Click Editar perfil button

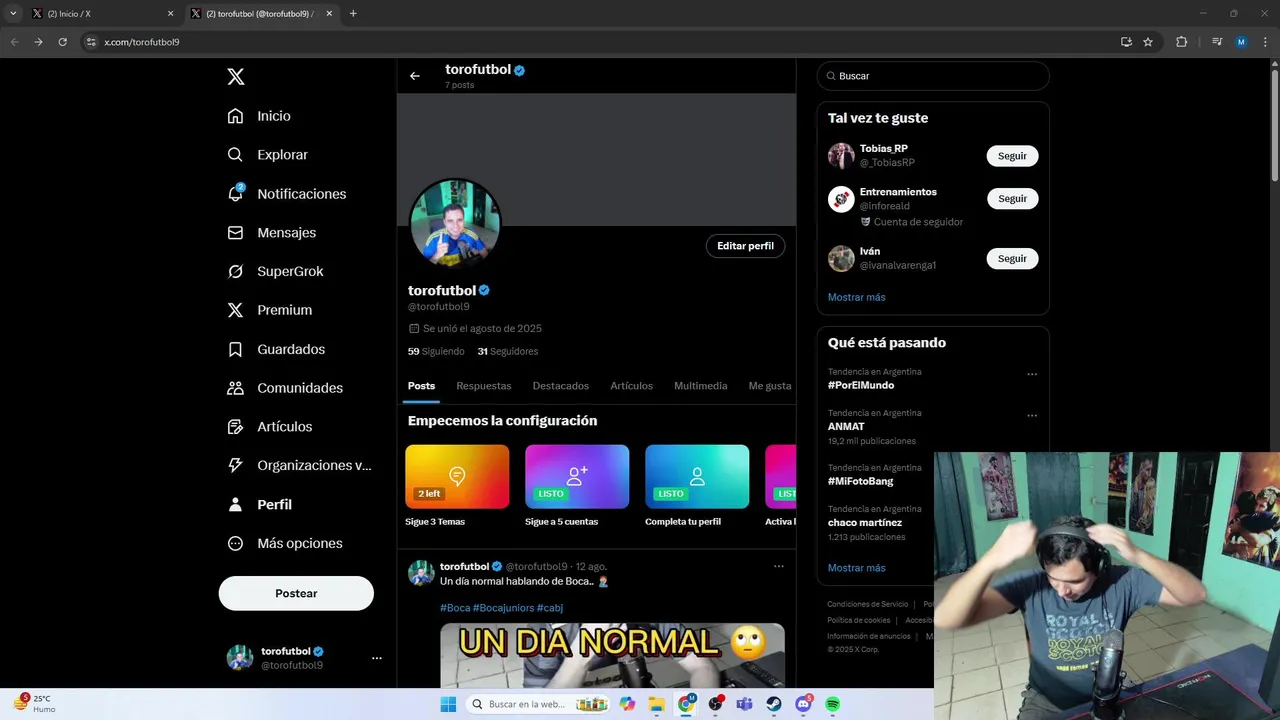tap(746, 246)
